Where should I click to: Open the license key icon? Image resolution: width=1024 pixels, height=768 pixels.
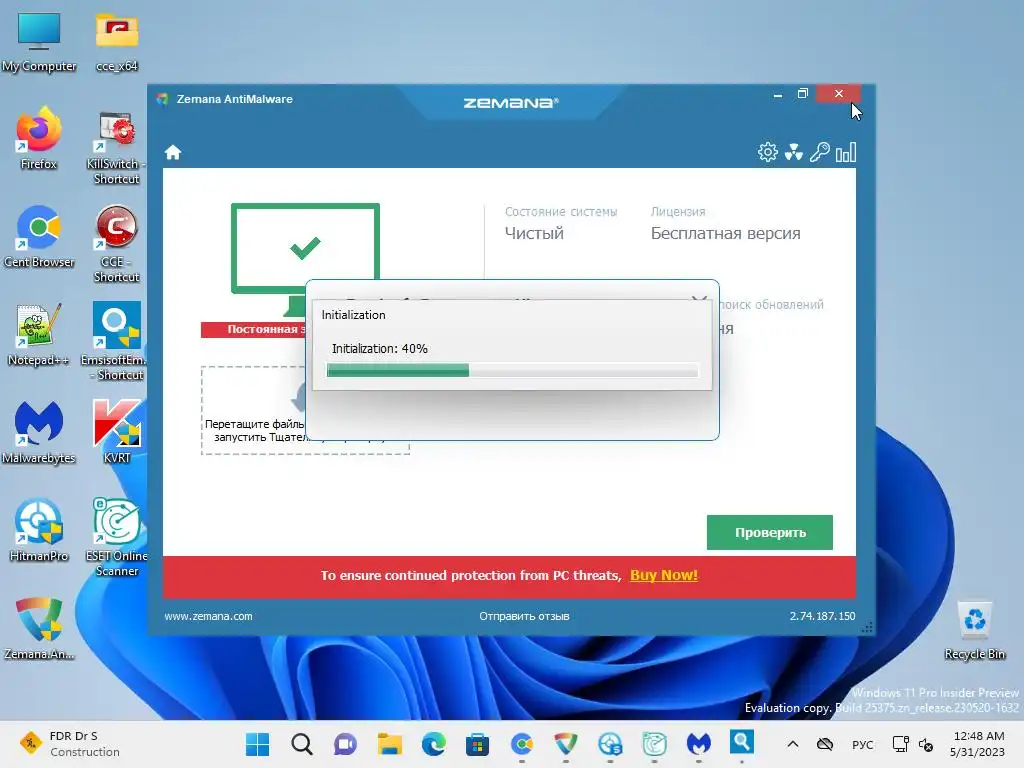point(820,152)
